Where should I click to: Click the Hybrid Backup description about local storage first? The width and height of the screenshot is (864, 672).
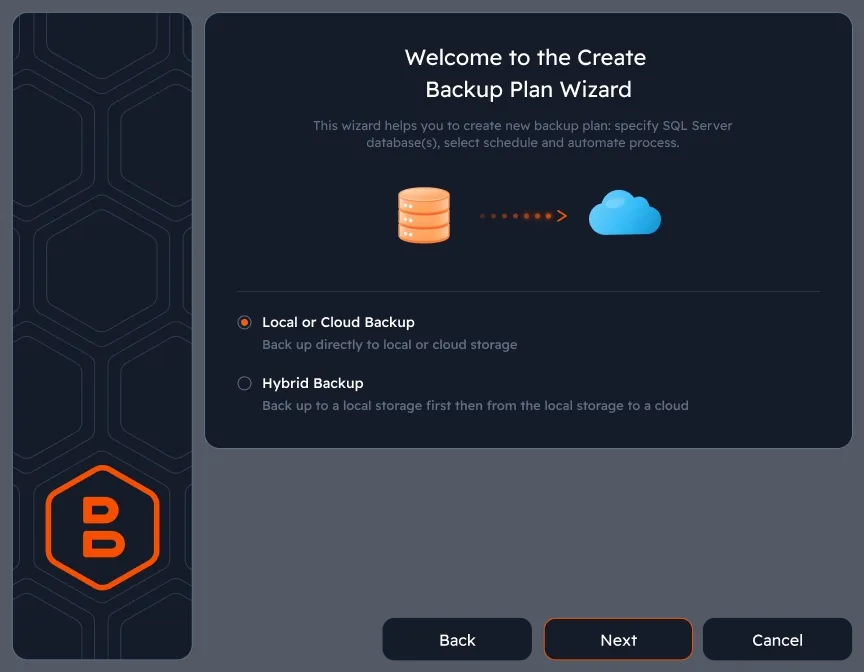(x=475, y=406)
